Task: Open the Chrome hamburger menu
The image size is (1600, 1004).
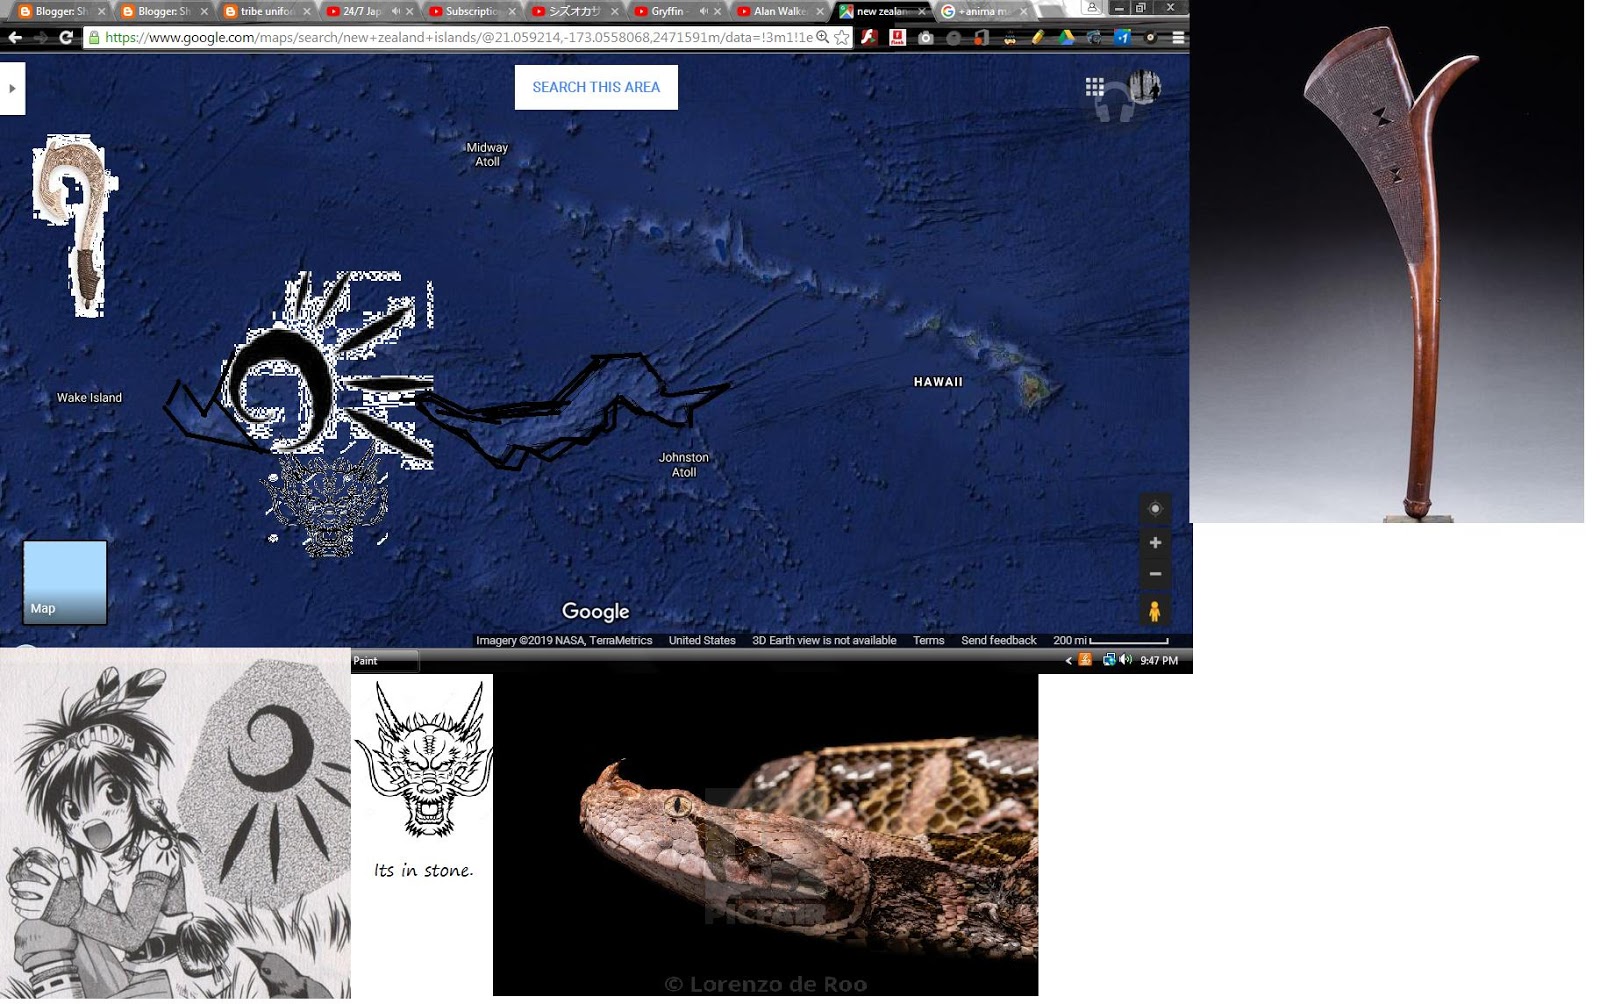Action: (1178, 37)
